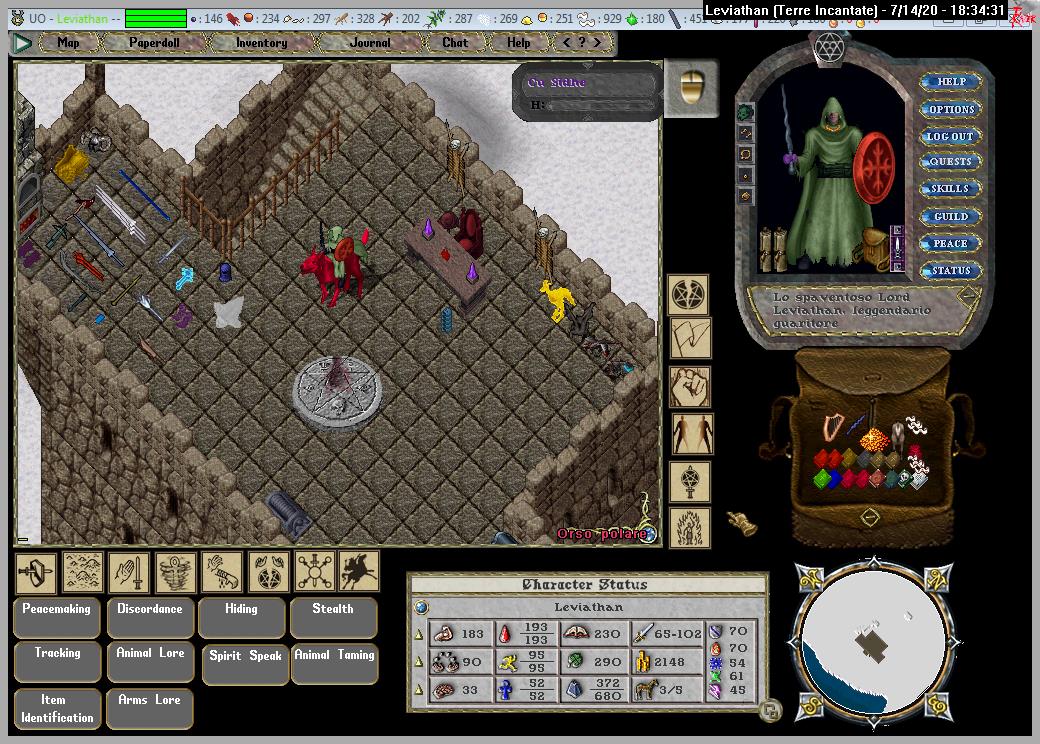Click the circular radar minimap

coord(874,643)
